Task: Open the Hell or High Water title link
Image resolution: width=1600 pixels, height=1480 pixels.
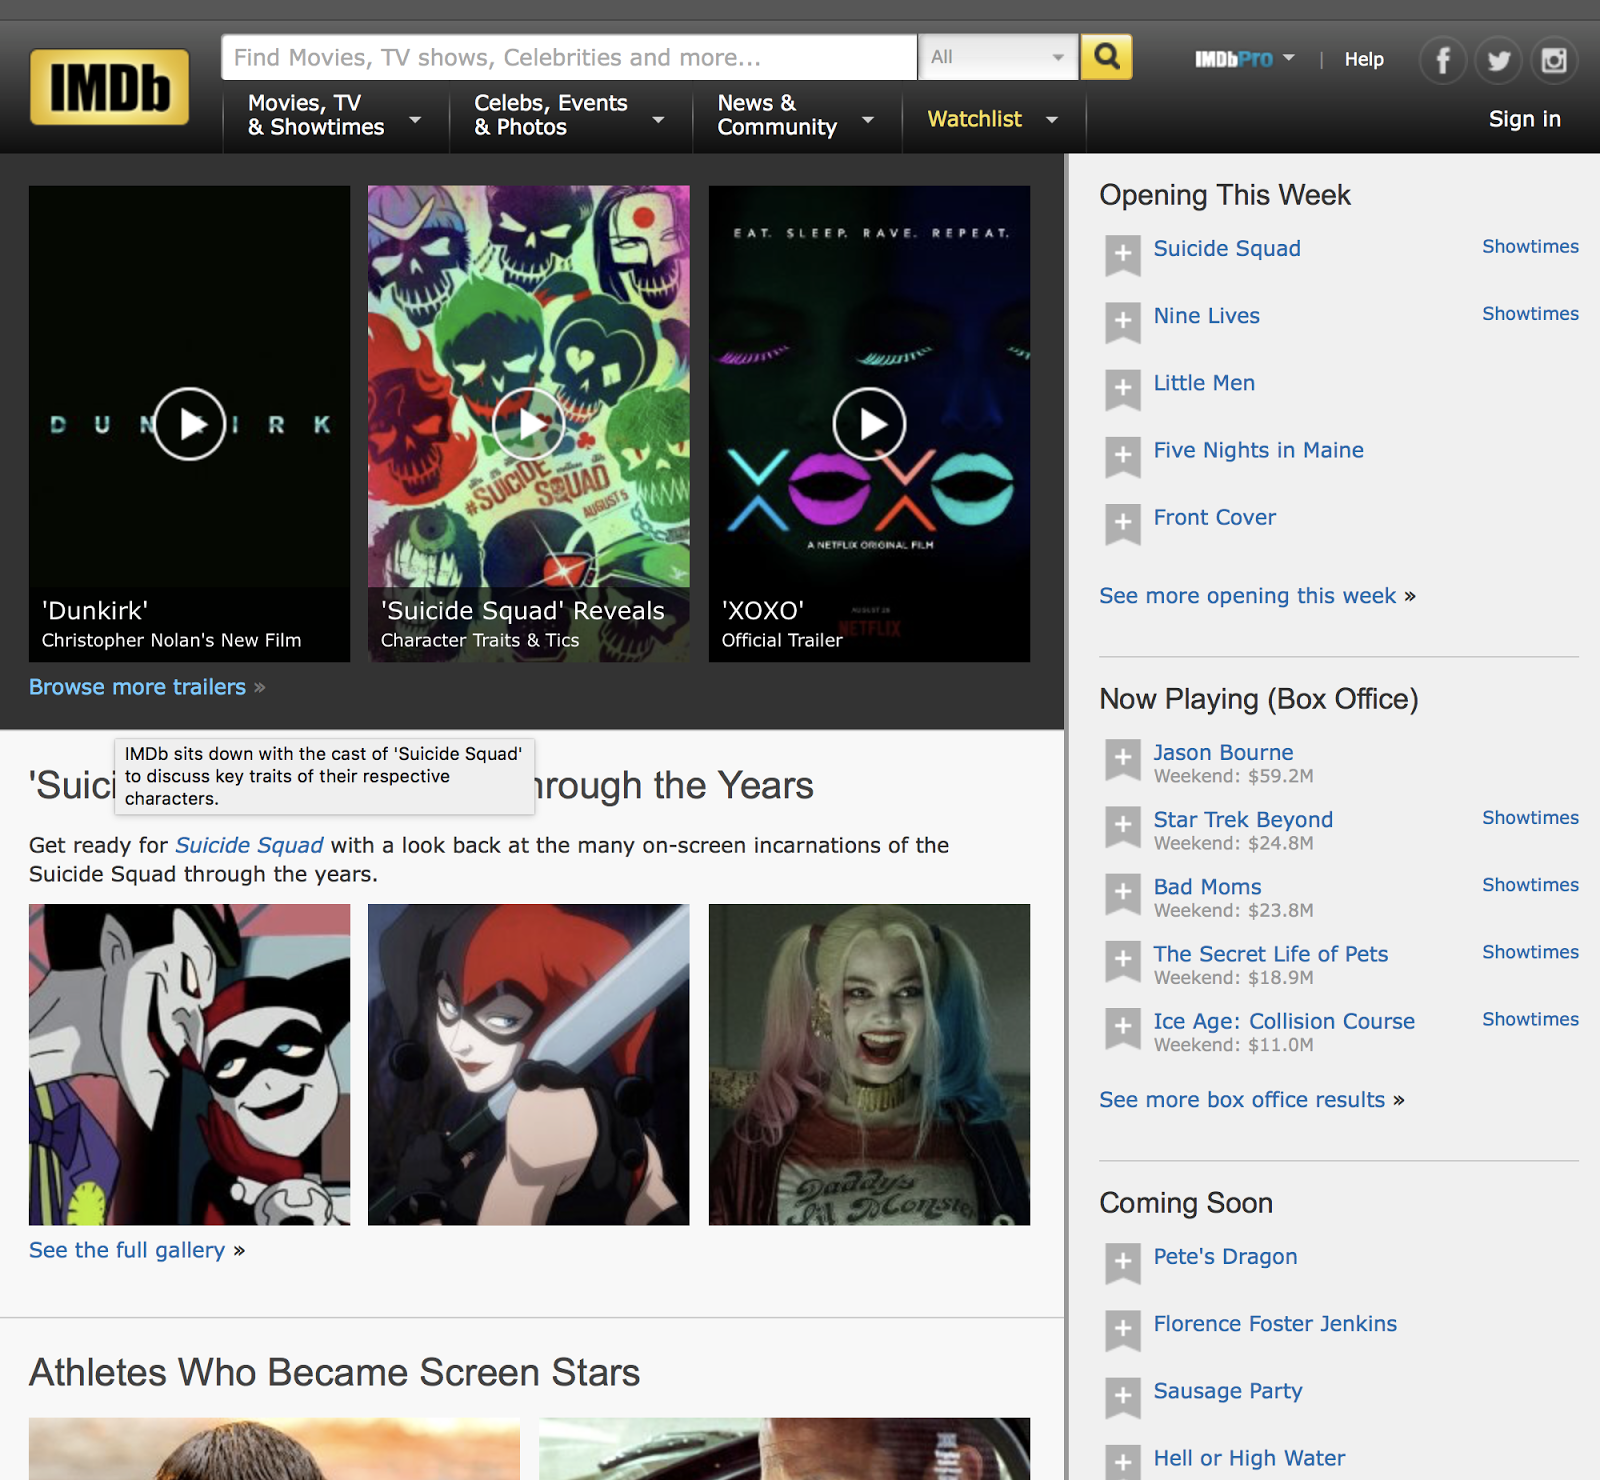Action: (1249, 1458)
